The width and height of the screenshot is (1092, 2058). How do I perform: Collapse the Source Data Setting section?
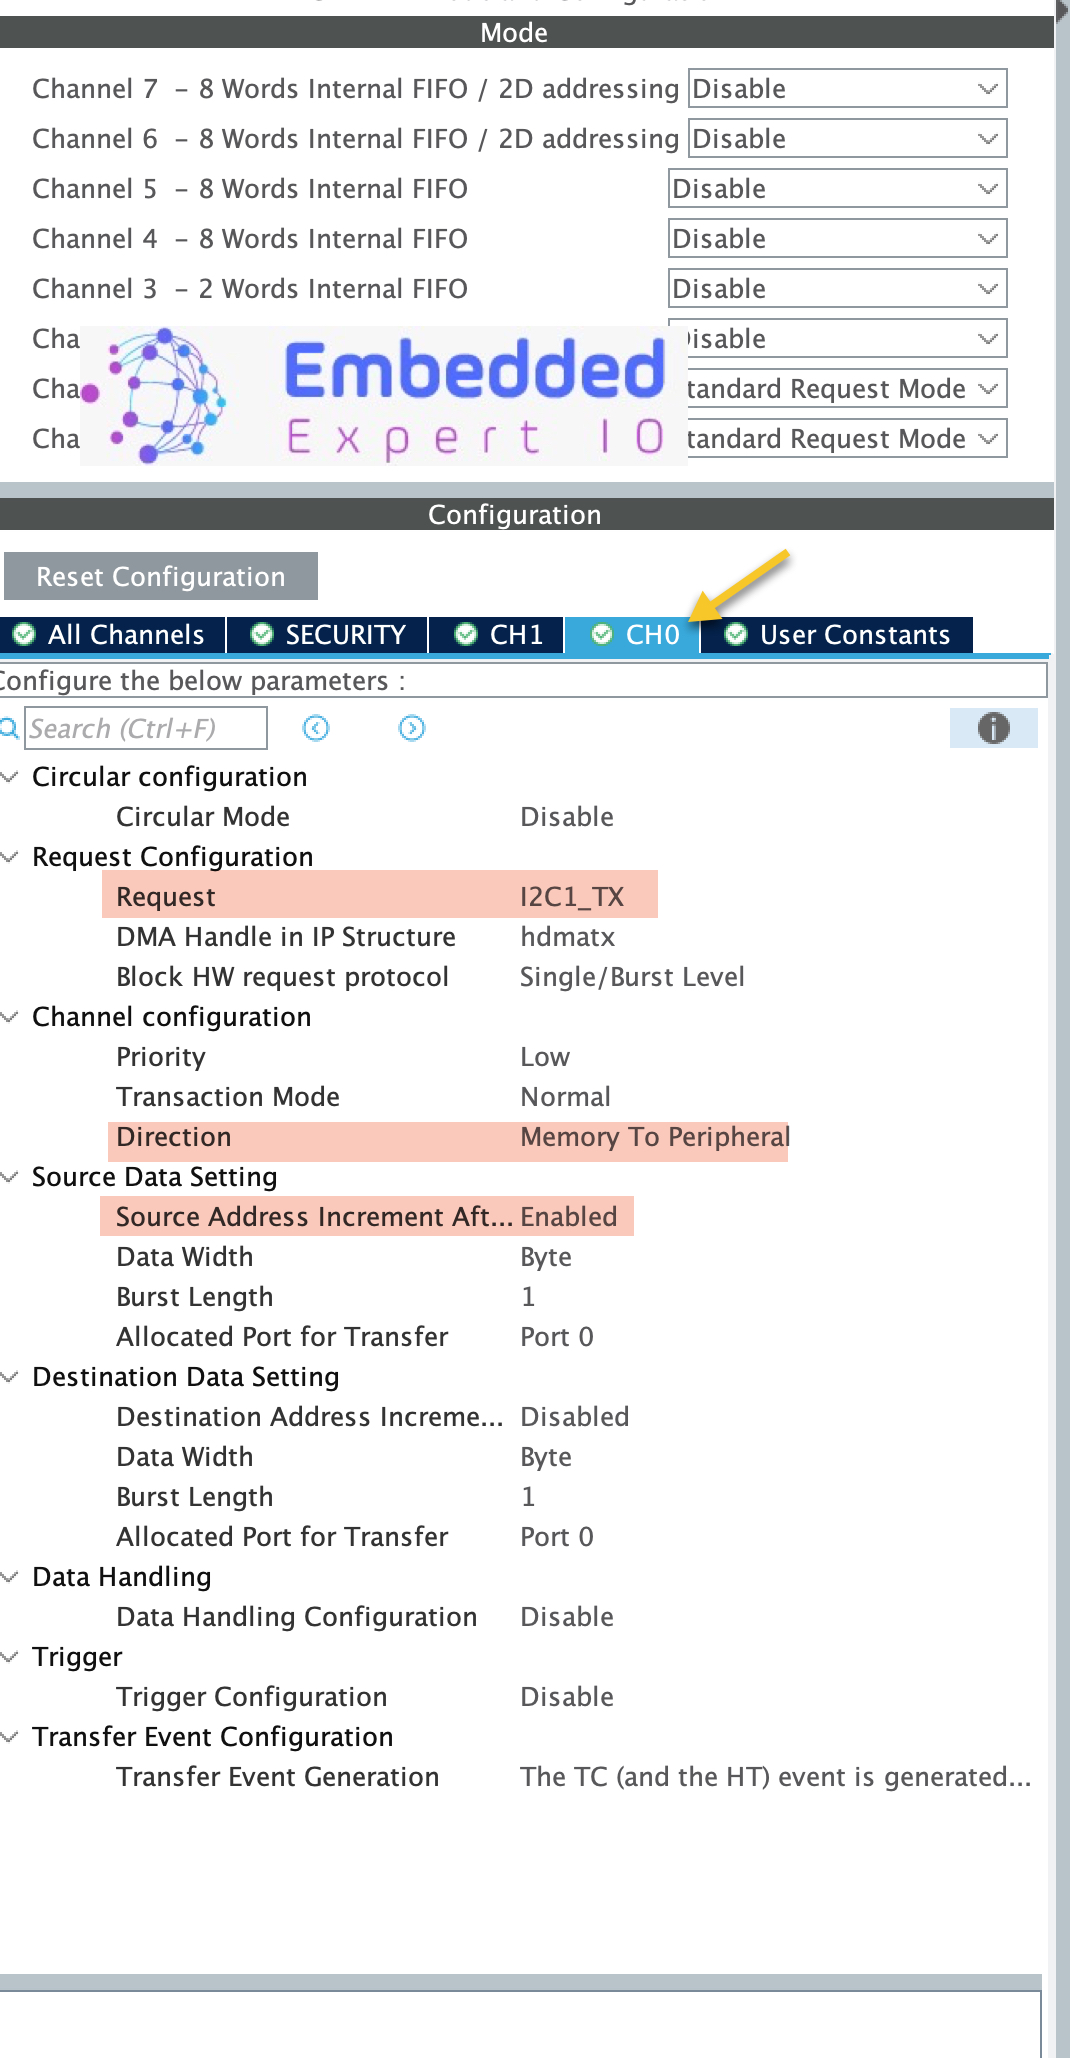[11, 1177]
